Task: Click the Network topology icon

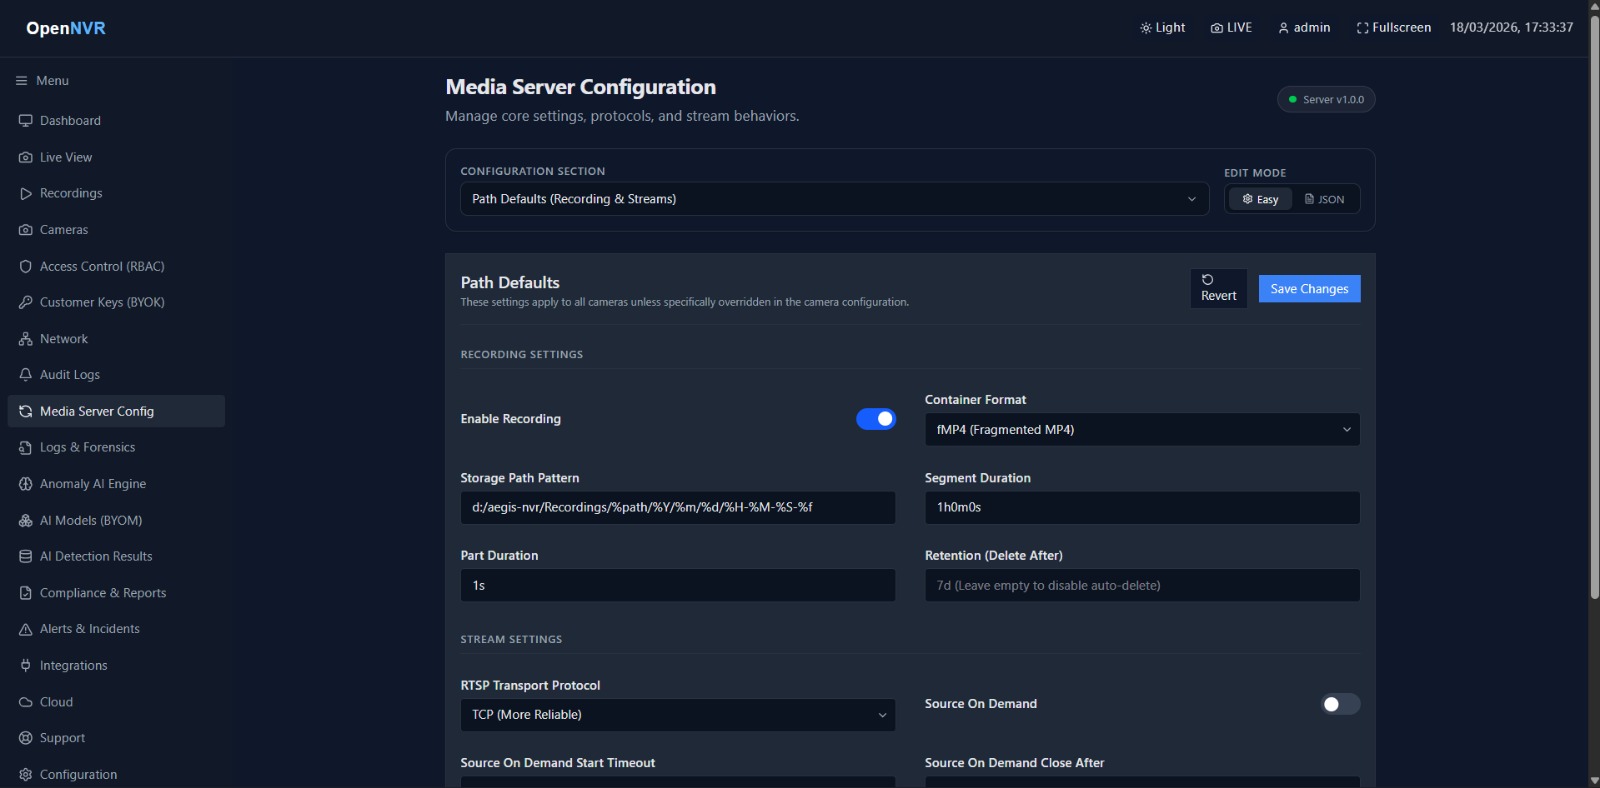Action: 26,339
